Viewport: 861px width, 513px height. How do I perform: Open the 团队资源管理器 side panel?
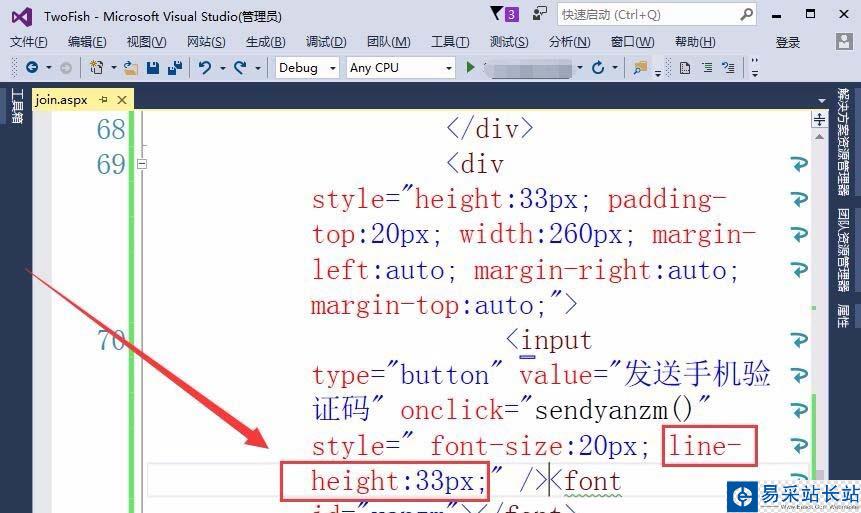point(843,250)
